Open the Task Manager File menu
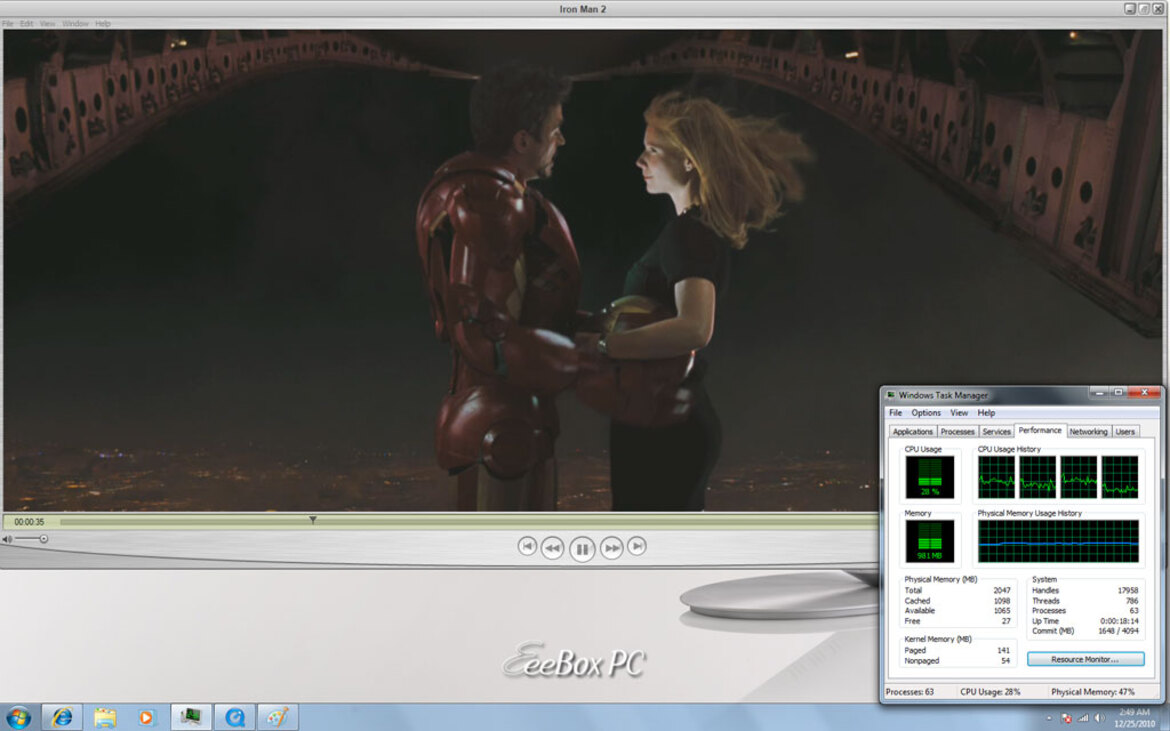The height and width of the screenshot is (731, 1170). coord(895,412)
